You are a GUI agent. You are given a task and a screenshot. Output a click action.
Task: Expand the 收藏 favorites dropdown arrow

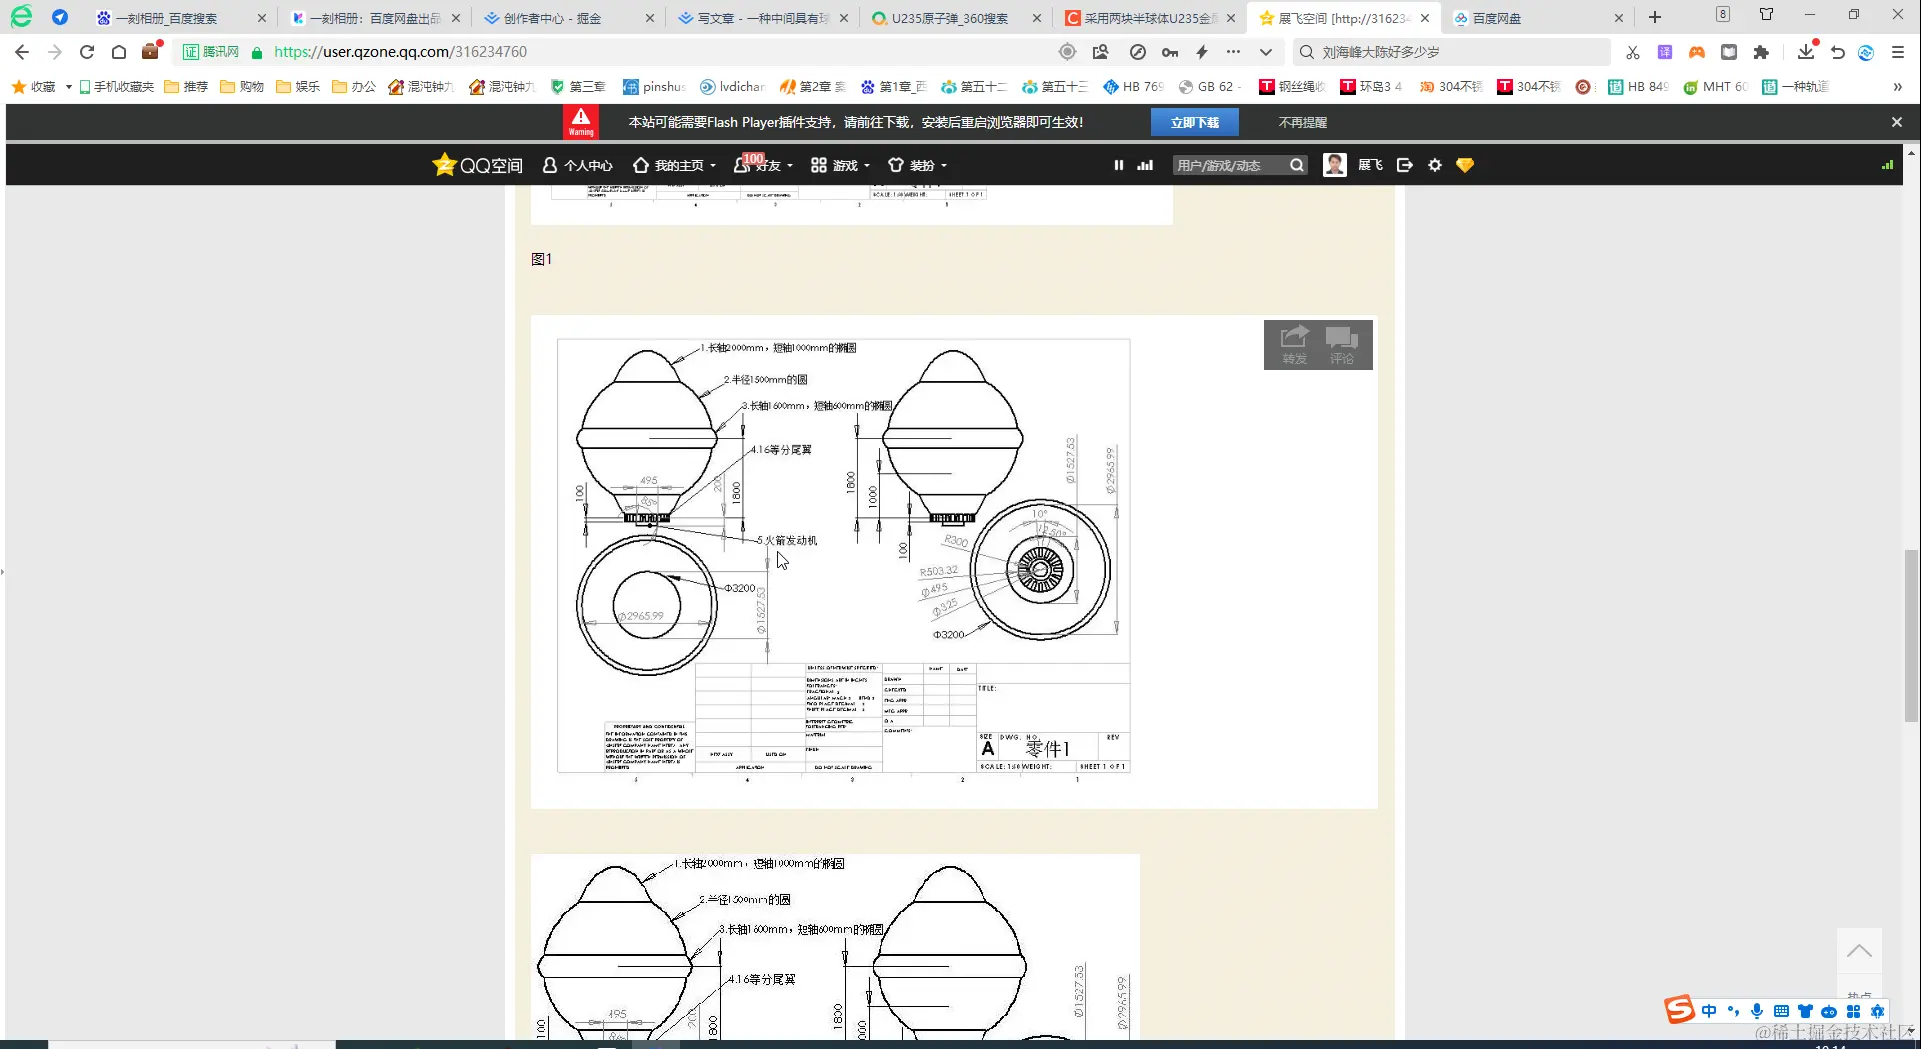(68, 87)
